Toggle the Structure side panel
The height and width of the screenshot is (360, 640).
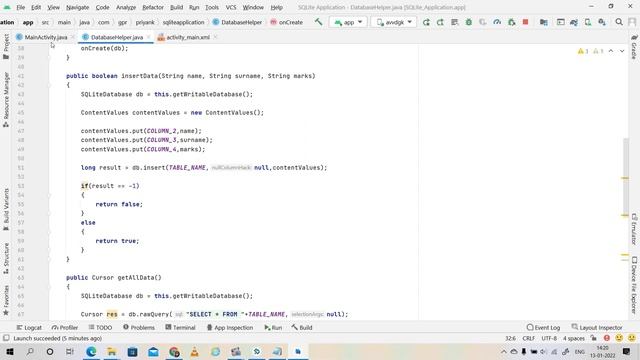[x=6, y=258]
